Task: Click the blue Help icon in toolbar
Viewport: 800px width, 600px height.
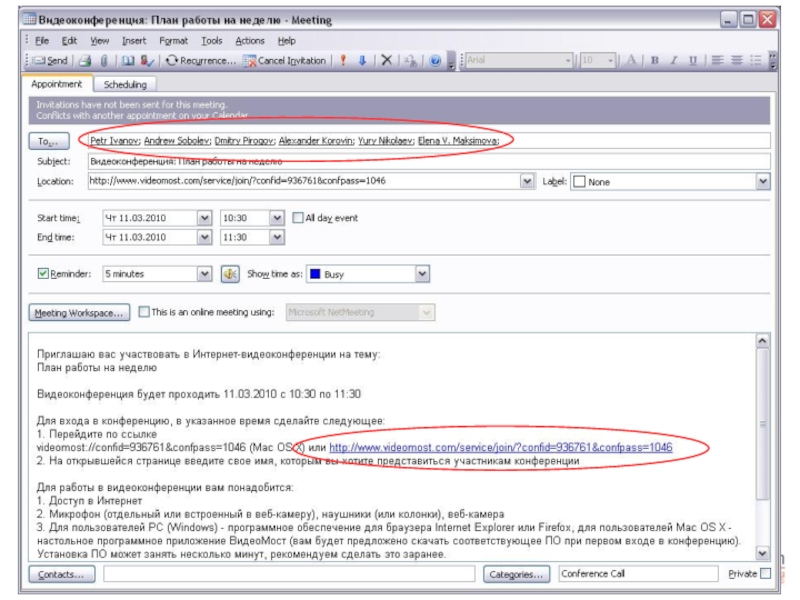Action: 435,61
